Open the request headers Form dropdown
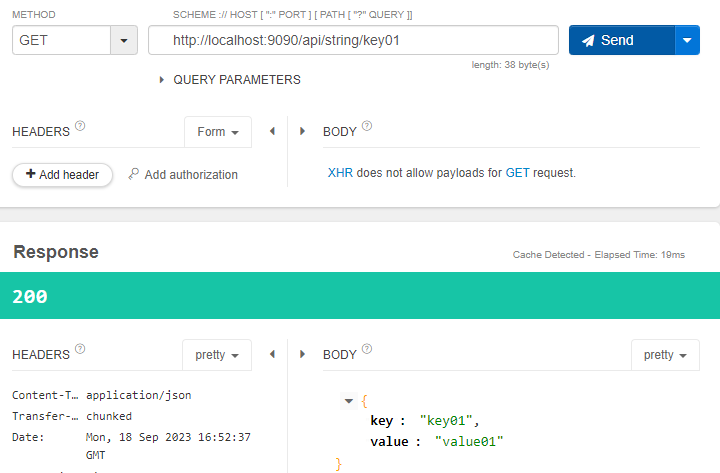This screenshot has width=720, height=473. pyautogui.click(x=218, y=132)
